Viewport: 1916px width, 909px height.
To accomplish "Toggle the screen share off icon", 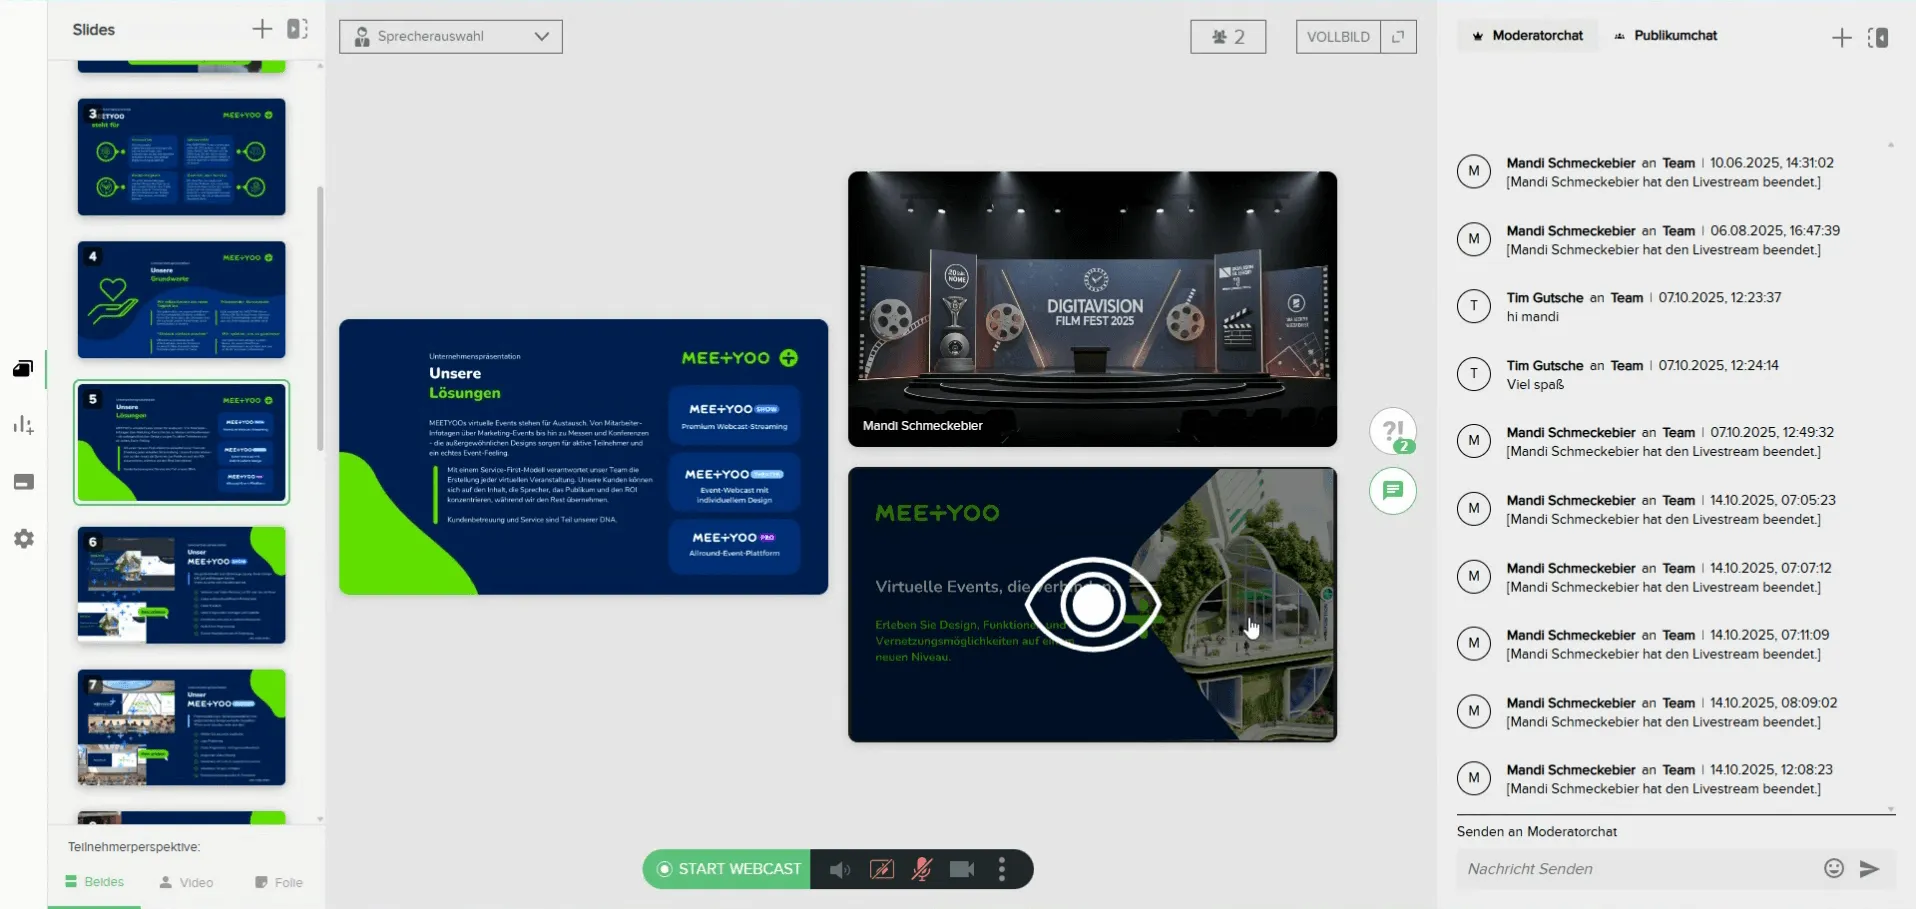I will pyautogui.click(x=881, y=869).
